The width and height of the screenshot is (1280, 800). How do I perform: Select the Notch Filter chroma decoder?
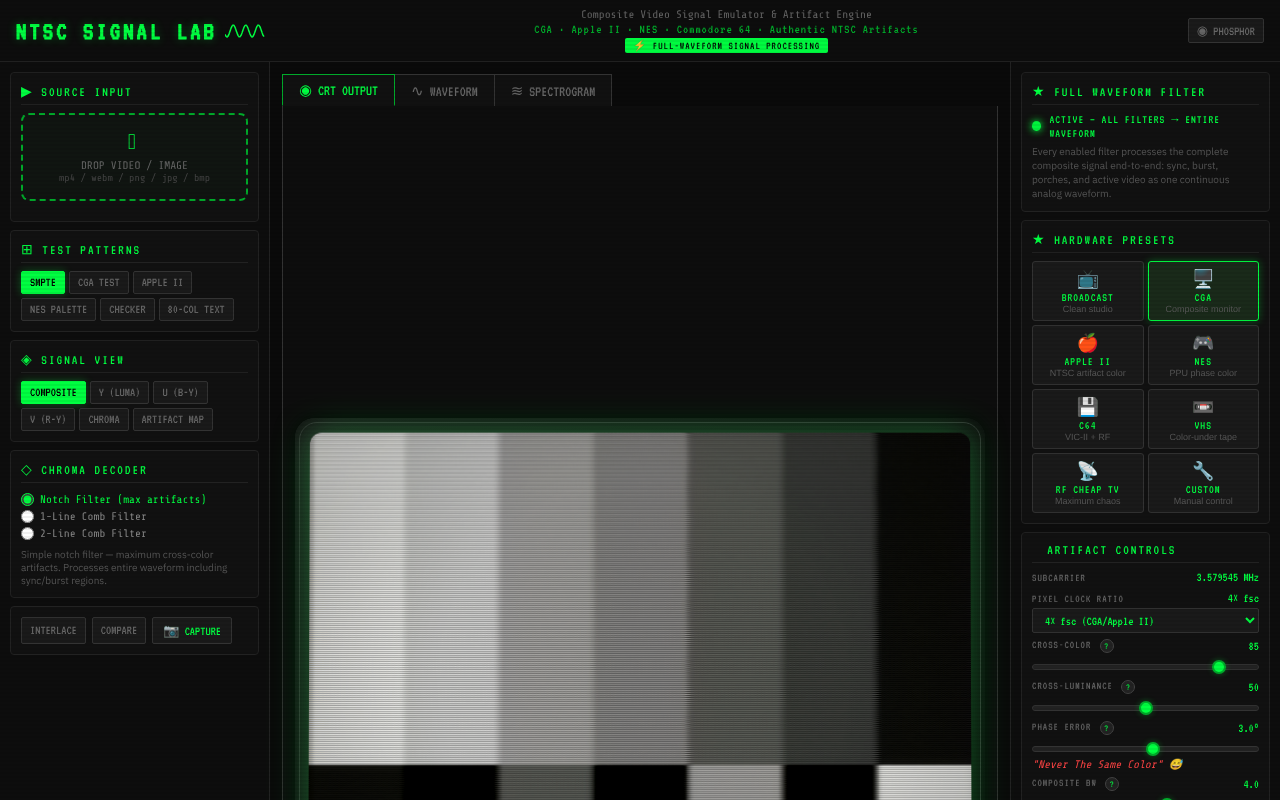(x=29, y=499)
